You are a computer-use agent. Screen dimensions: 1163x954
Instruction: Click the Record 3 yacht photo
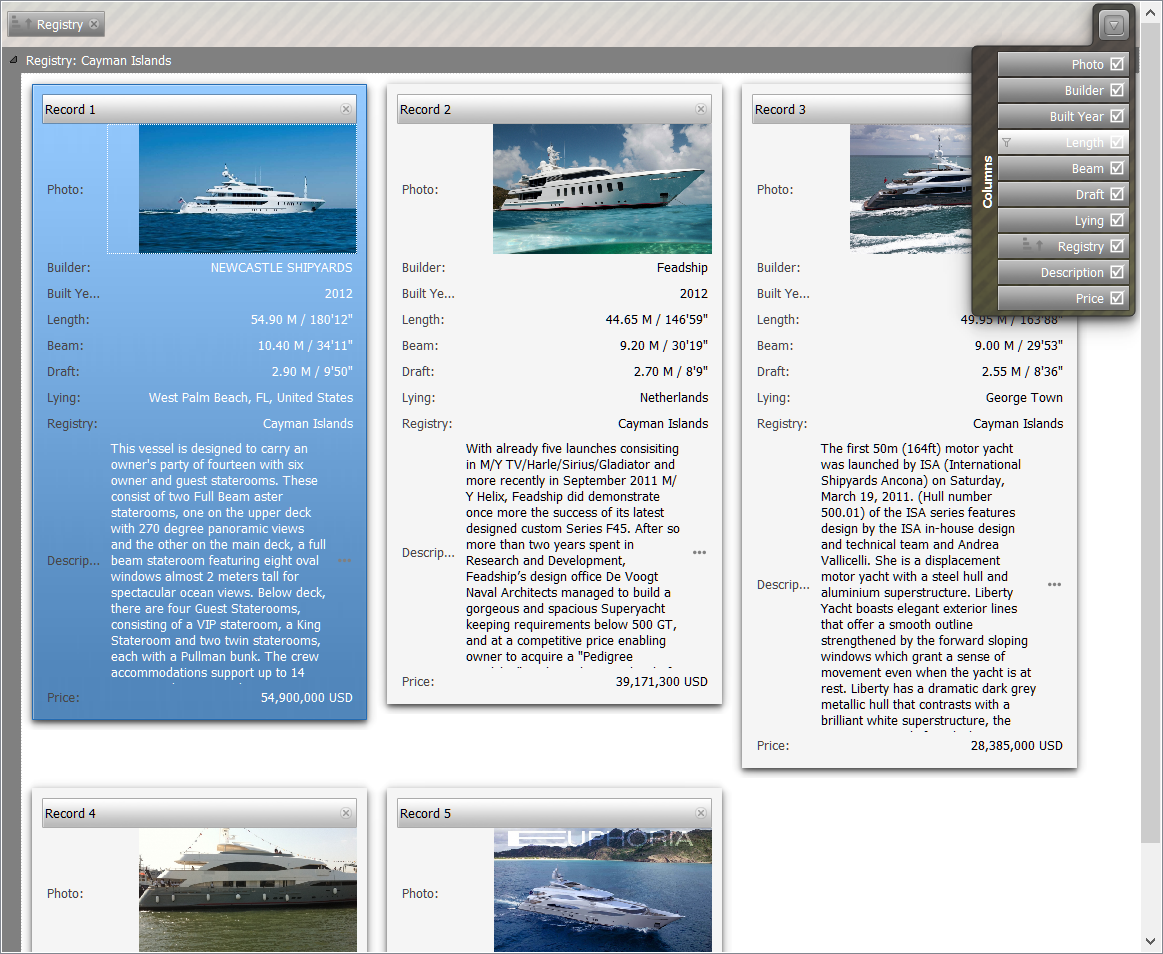click(911, 188)
